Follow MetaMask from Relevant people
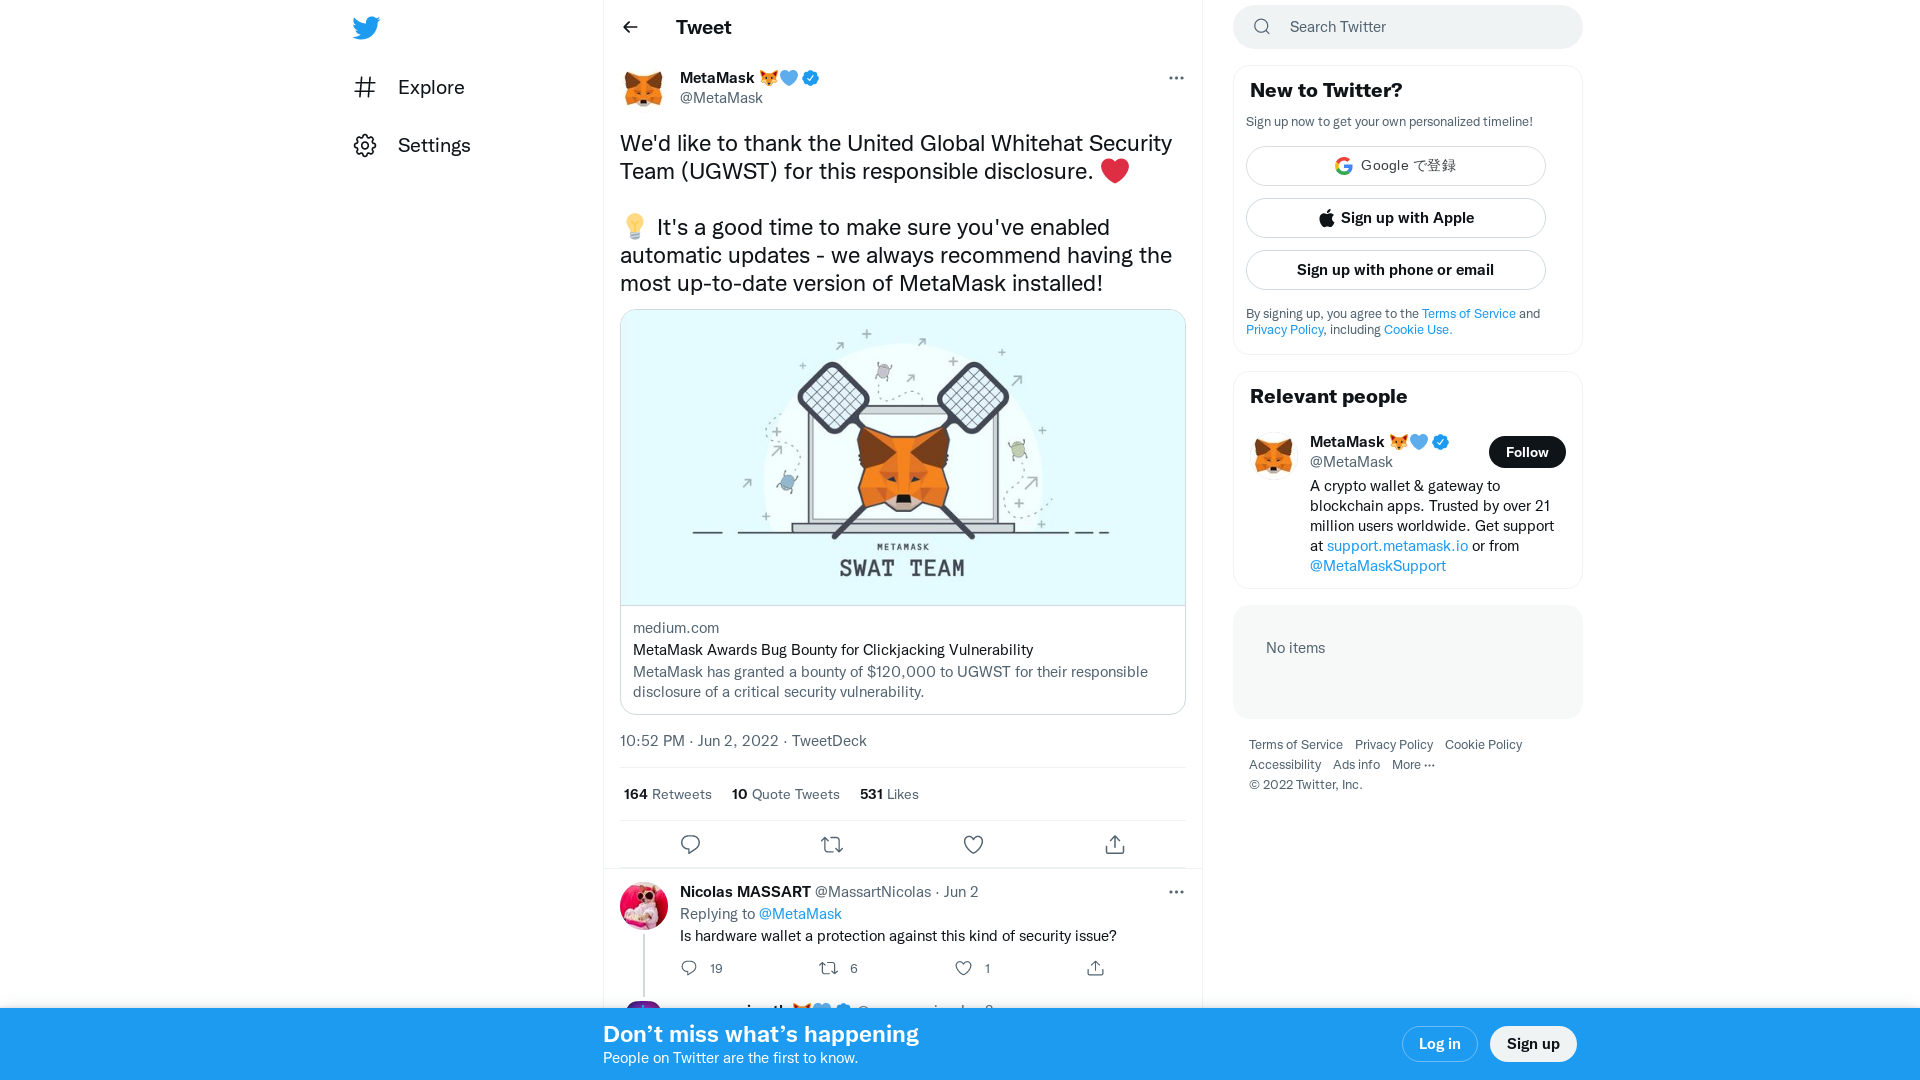The image size is (1920, 1080). click(1527, 452)
